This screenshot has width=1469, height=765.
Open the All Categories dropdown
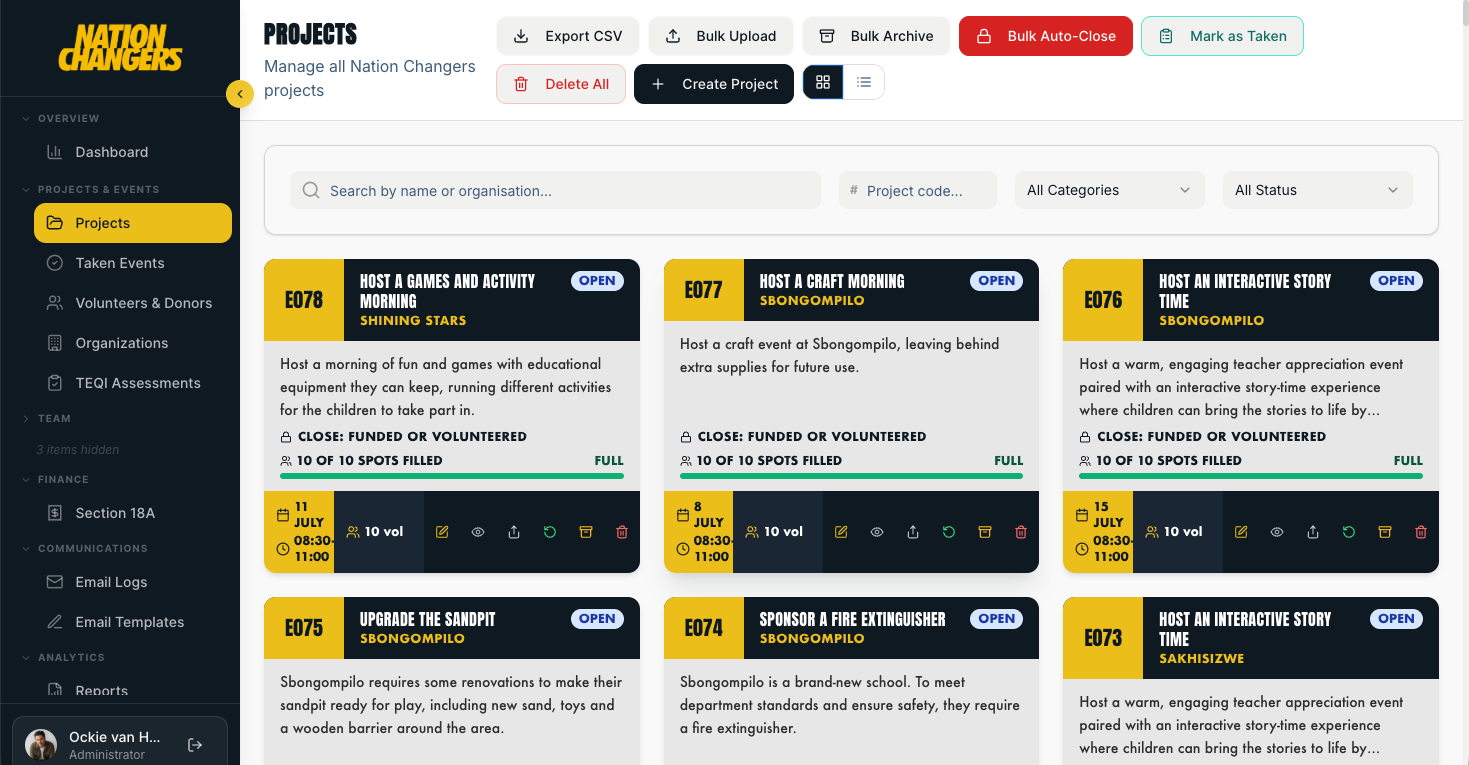1109,190
